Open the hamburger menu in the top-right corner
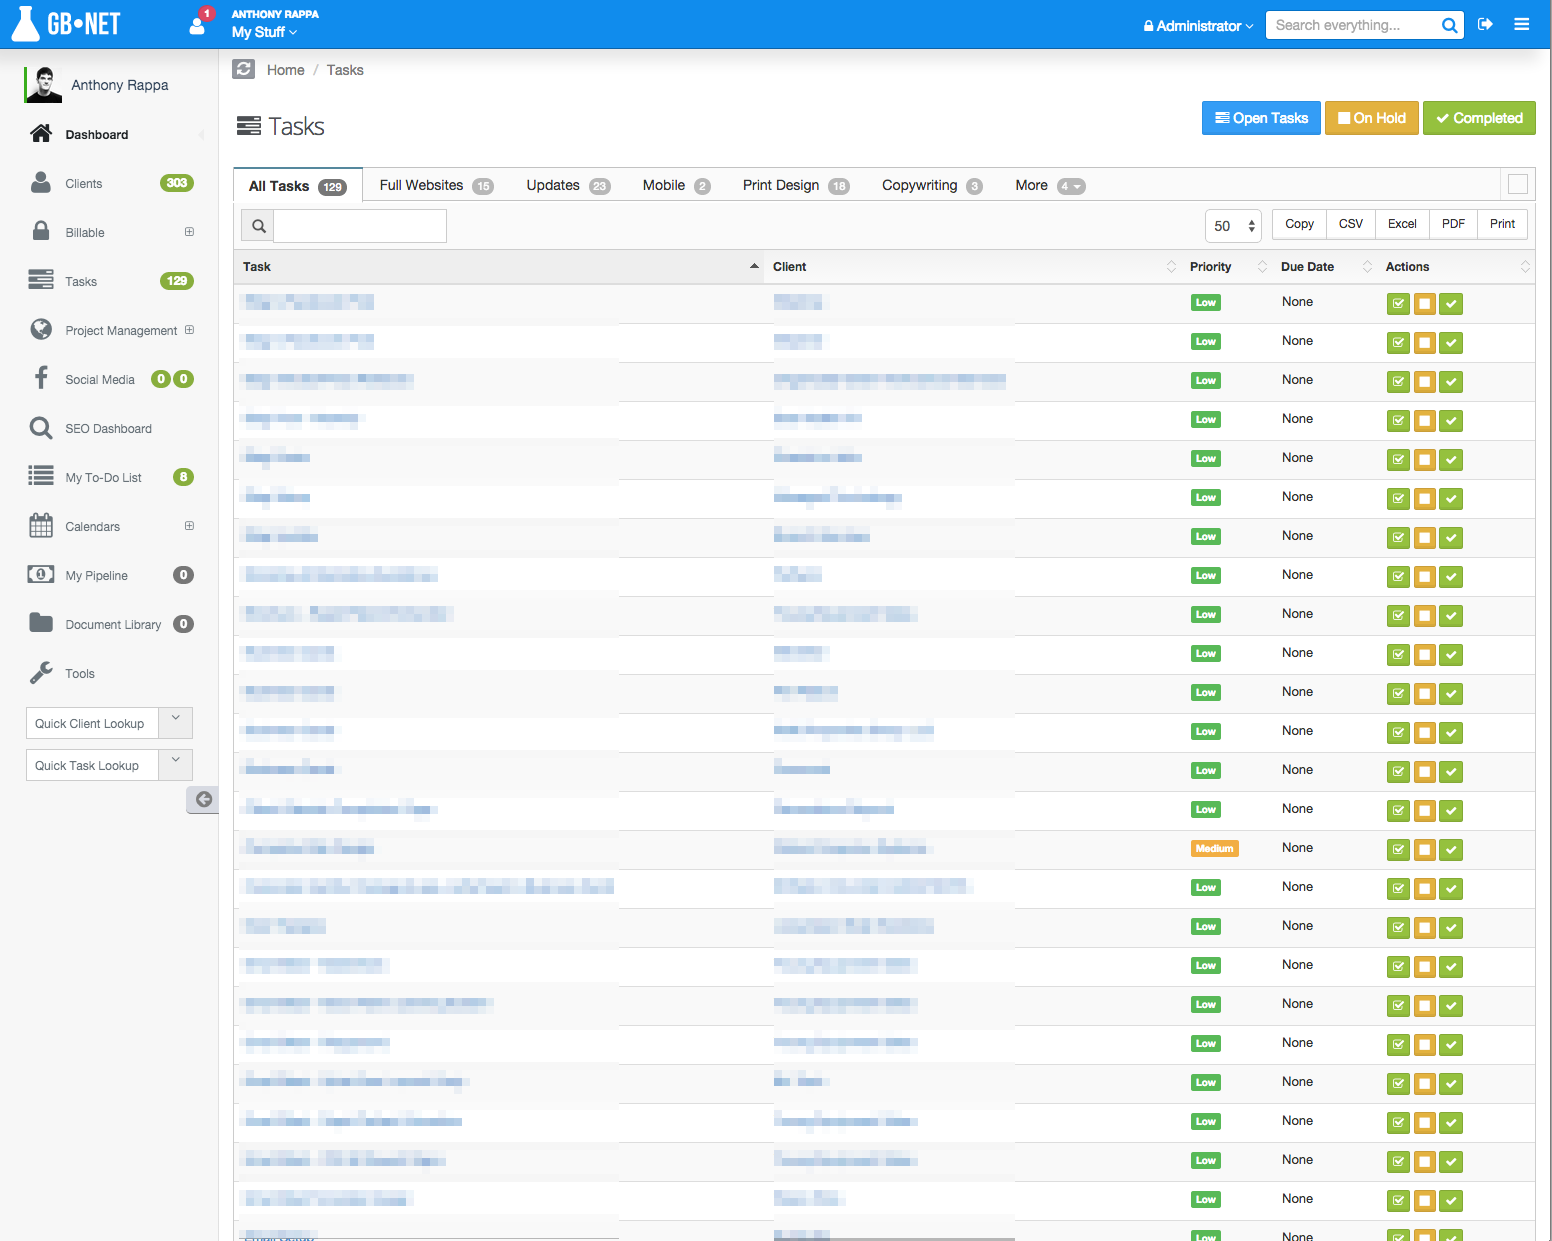This screenshot has height=1241, width=1552. (x=1522, y=24)
